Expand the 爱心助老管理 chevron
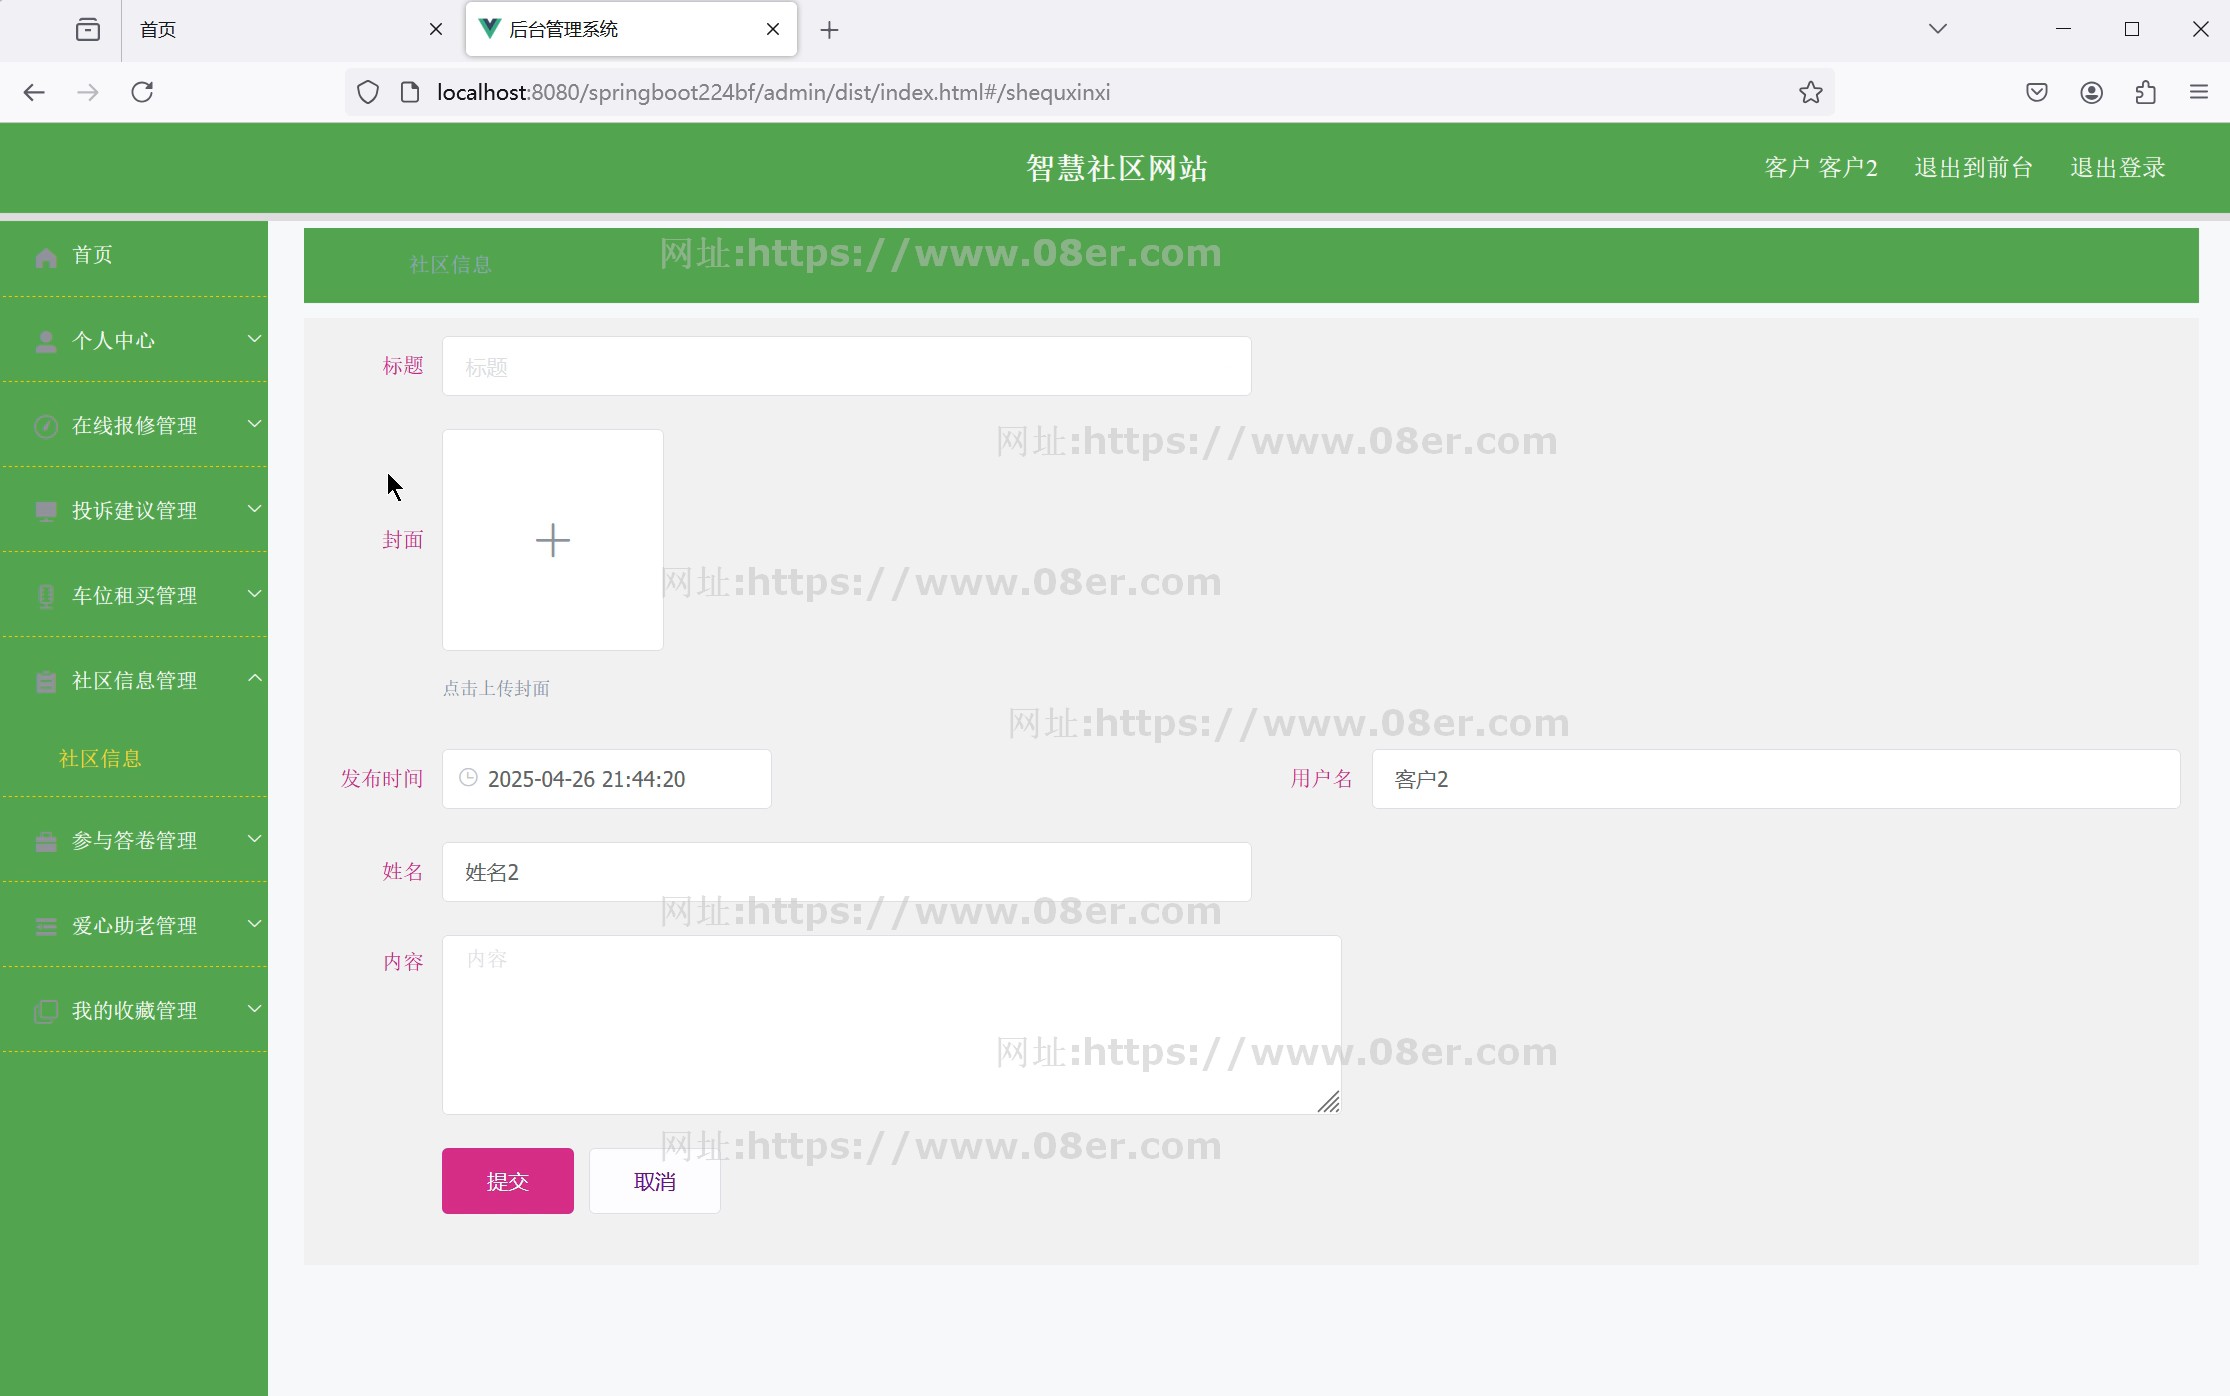 [x=255, y=924]
